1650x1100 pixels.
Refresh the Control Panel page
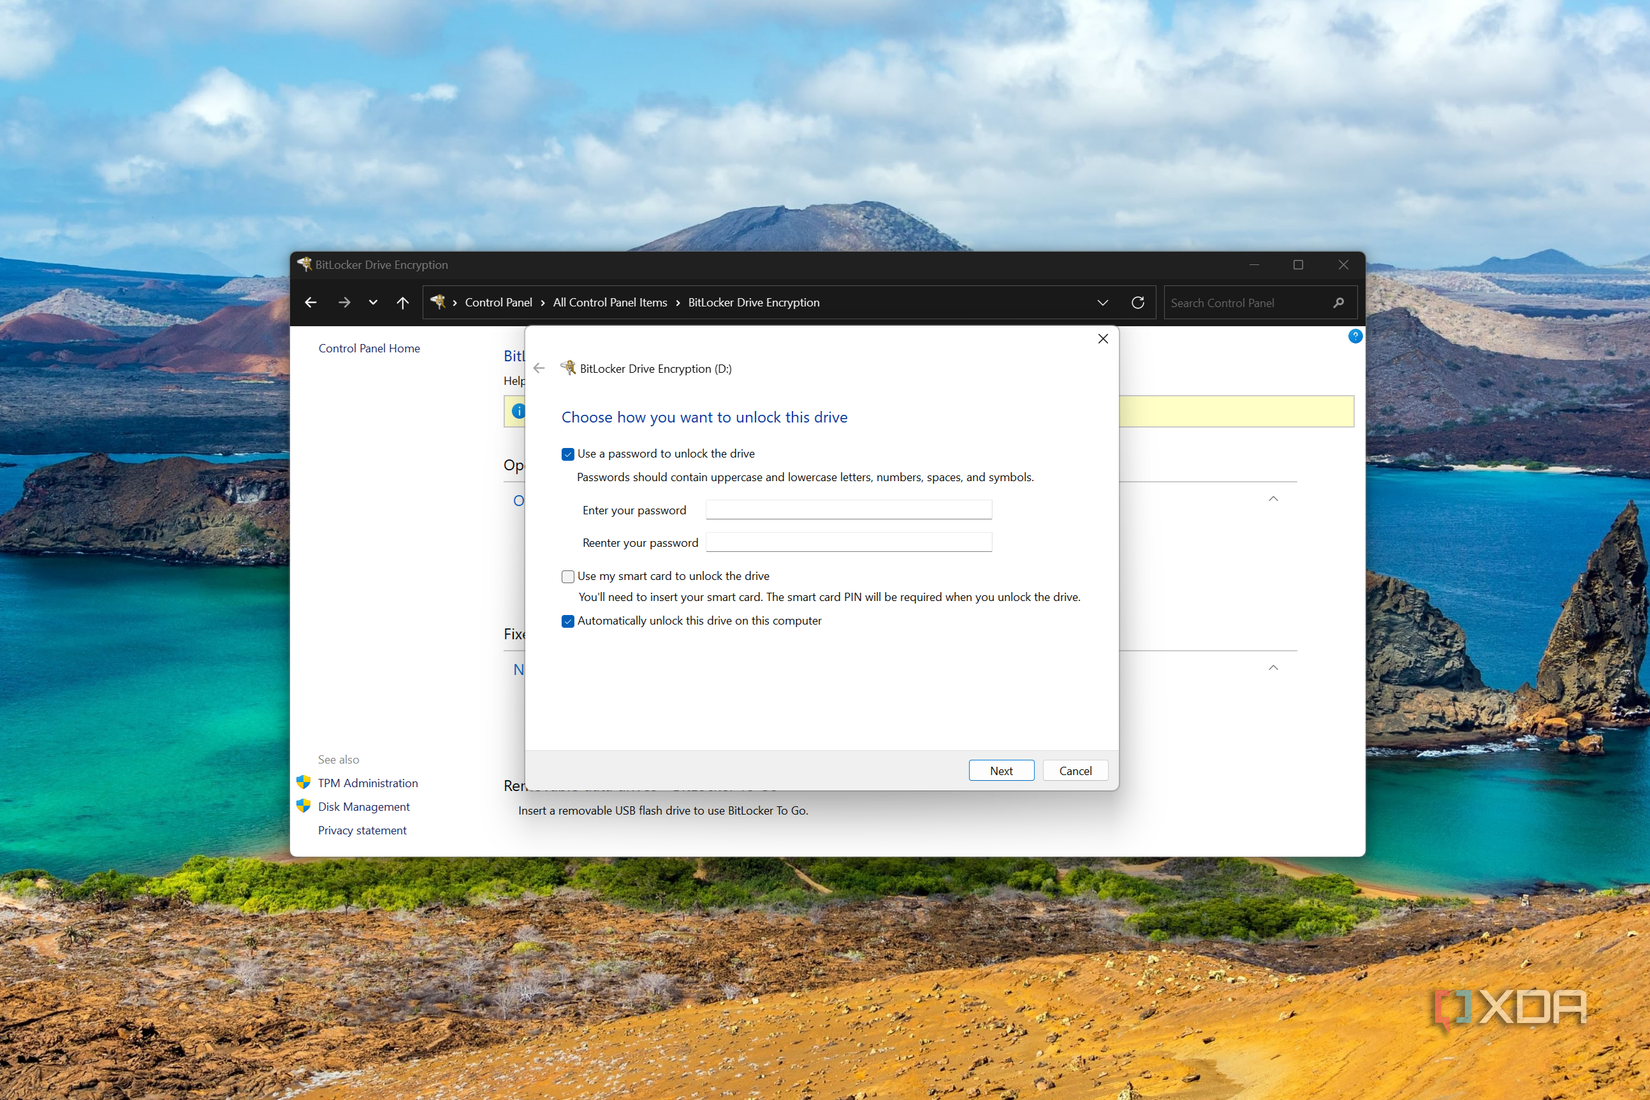(1137, 302)
